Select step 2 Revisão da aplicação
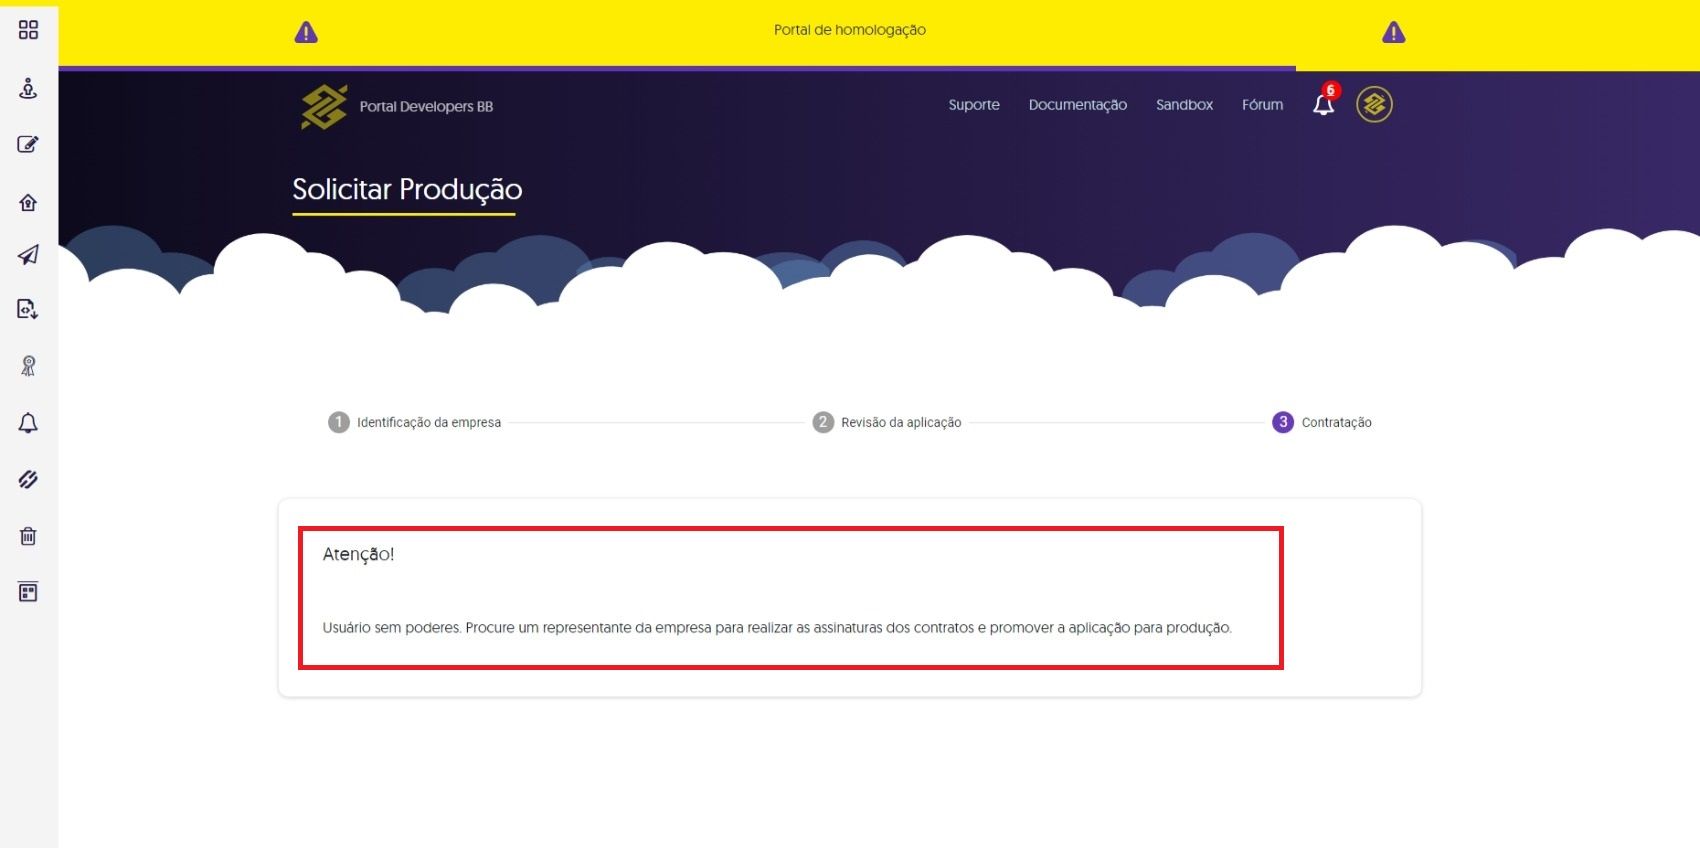The width and height of the screenshot is (1700, 848). 887,422
